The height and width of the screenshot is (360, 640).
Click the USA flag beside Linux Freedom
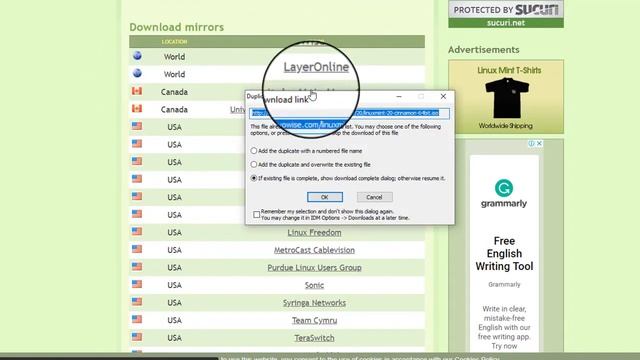137,231
